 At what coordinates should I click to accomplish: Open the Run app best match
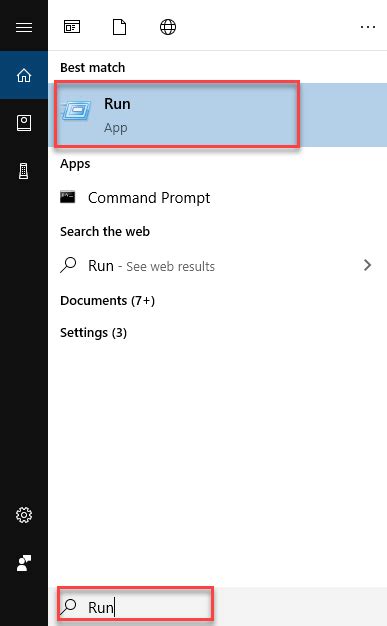(218, 115)
